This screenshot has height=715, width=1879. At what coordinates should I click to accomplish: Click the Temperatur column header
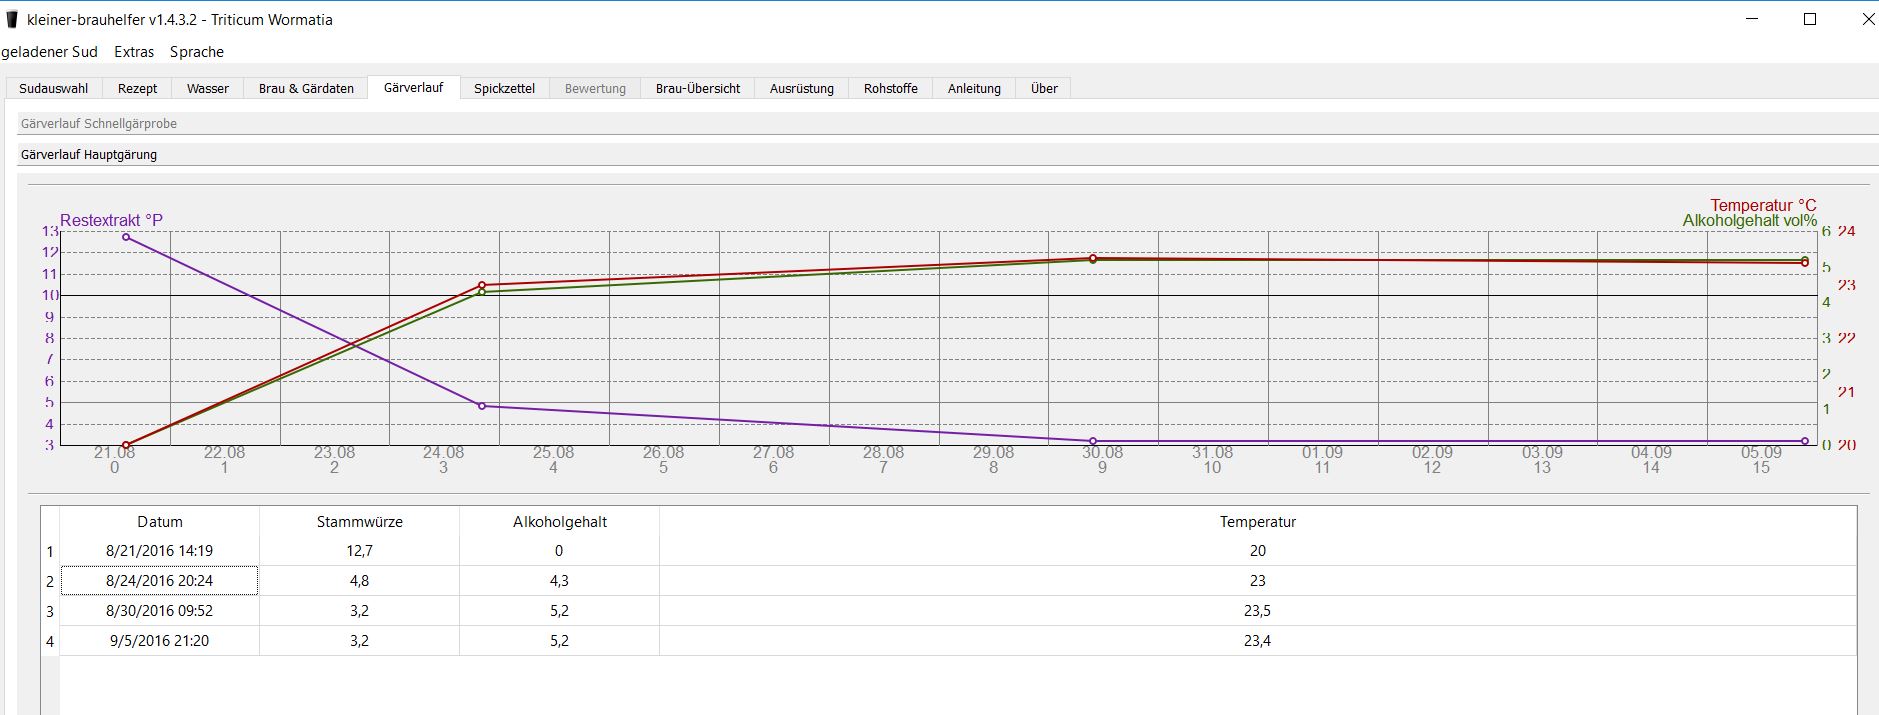point(1257,521)
